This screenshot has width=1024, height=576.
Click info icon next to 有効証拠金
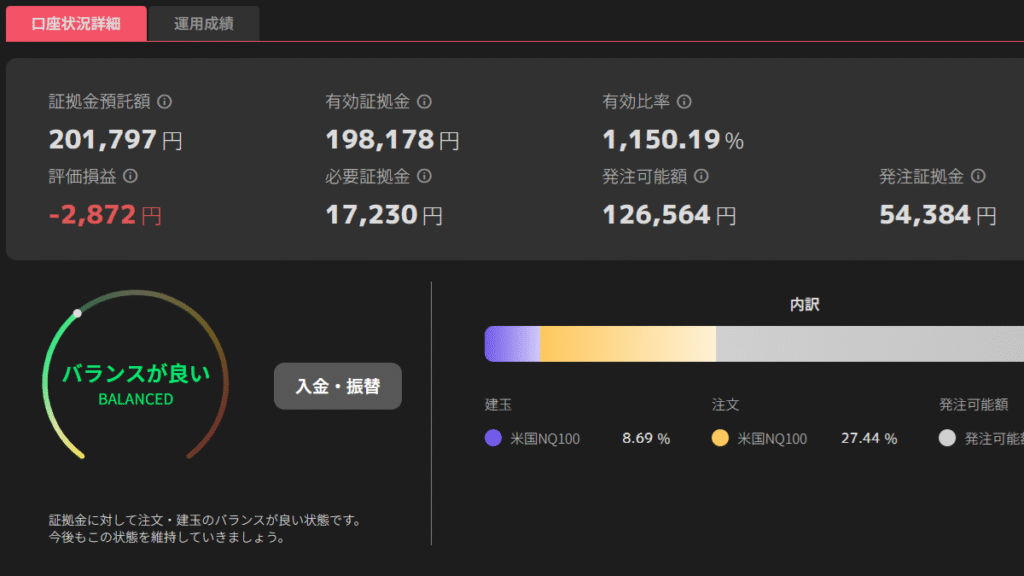click(424, 102)
